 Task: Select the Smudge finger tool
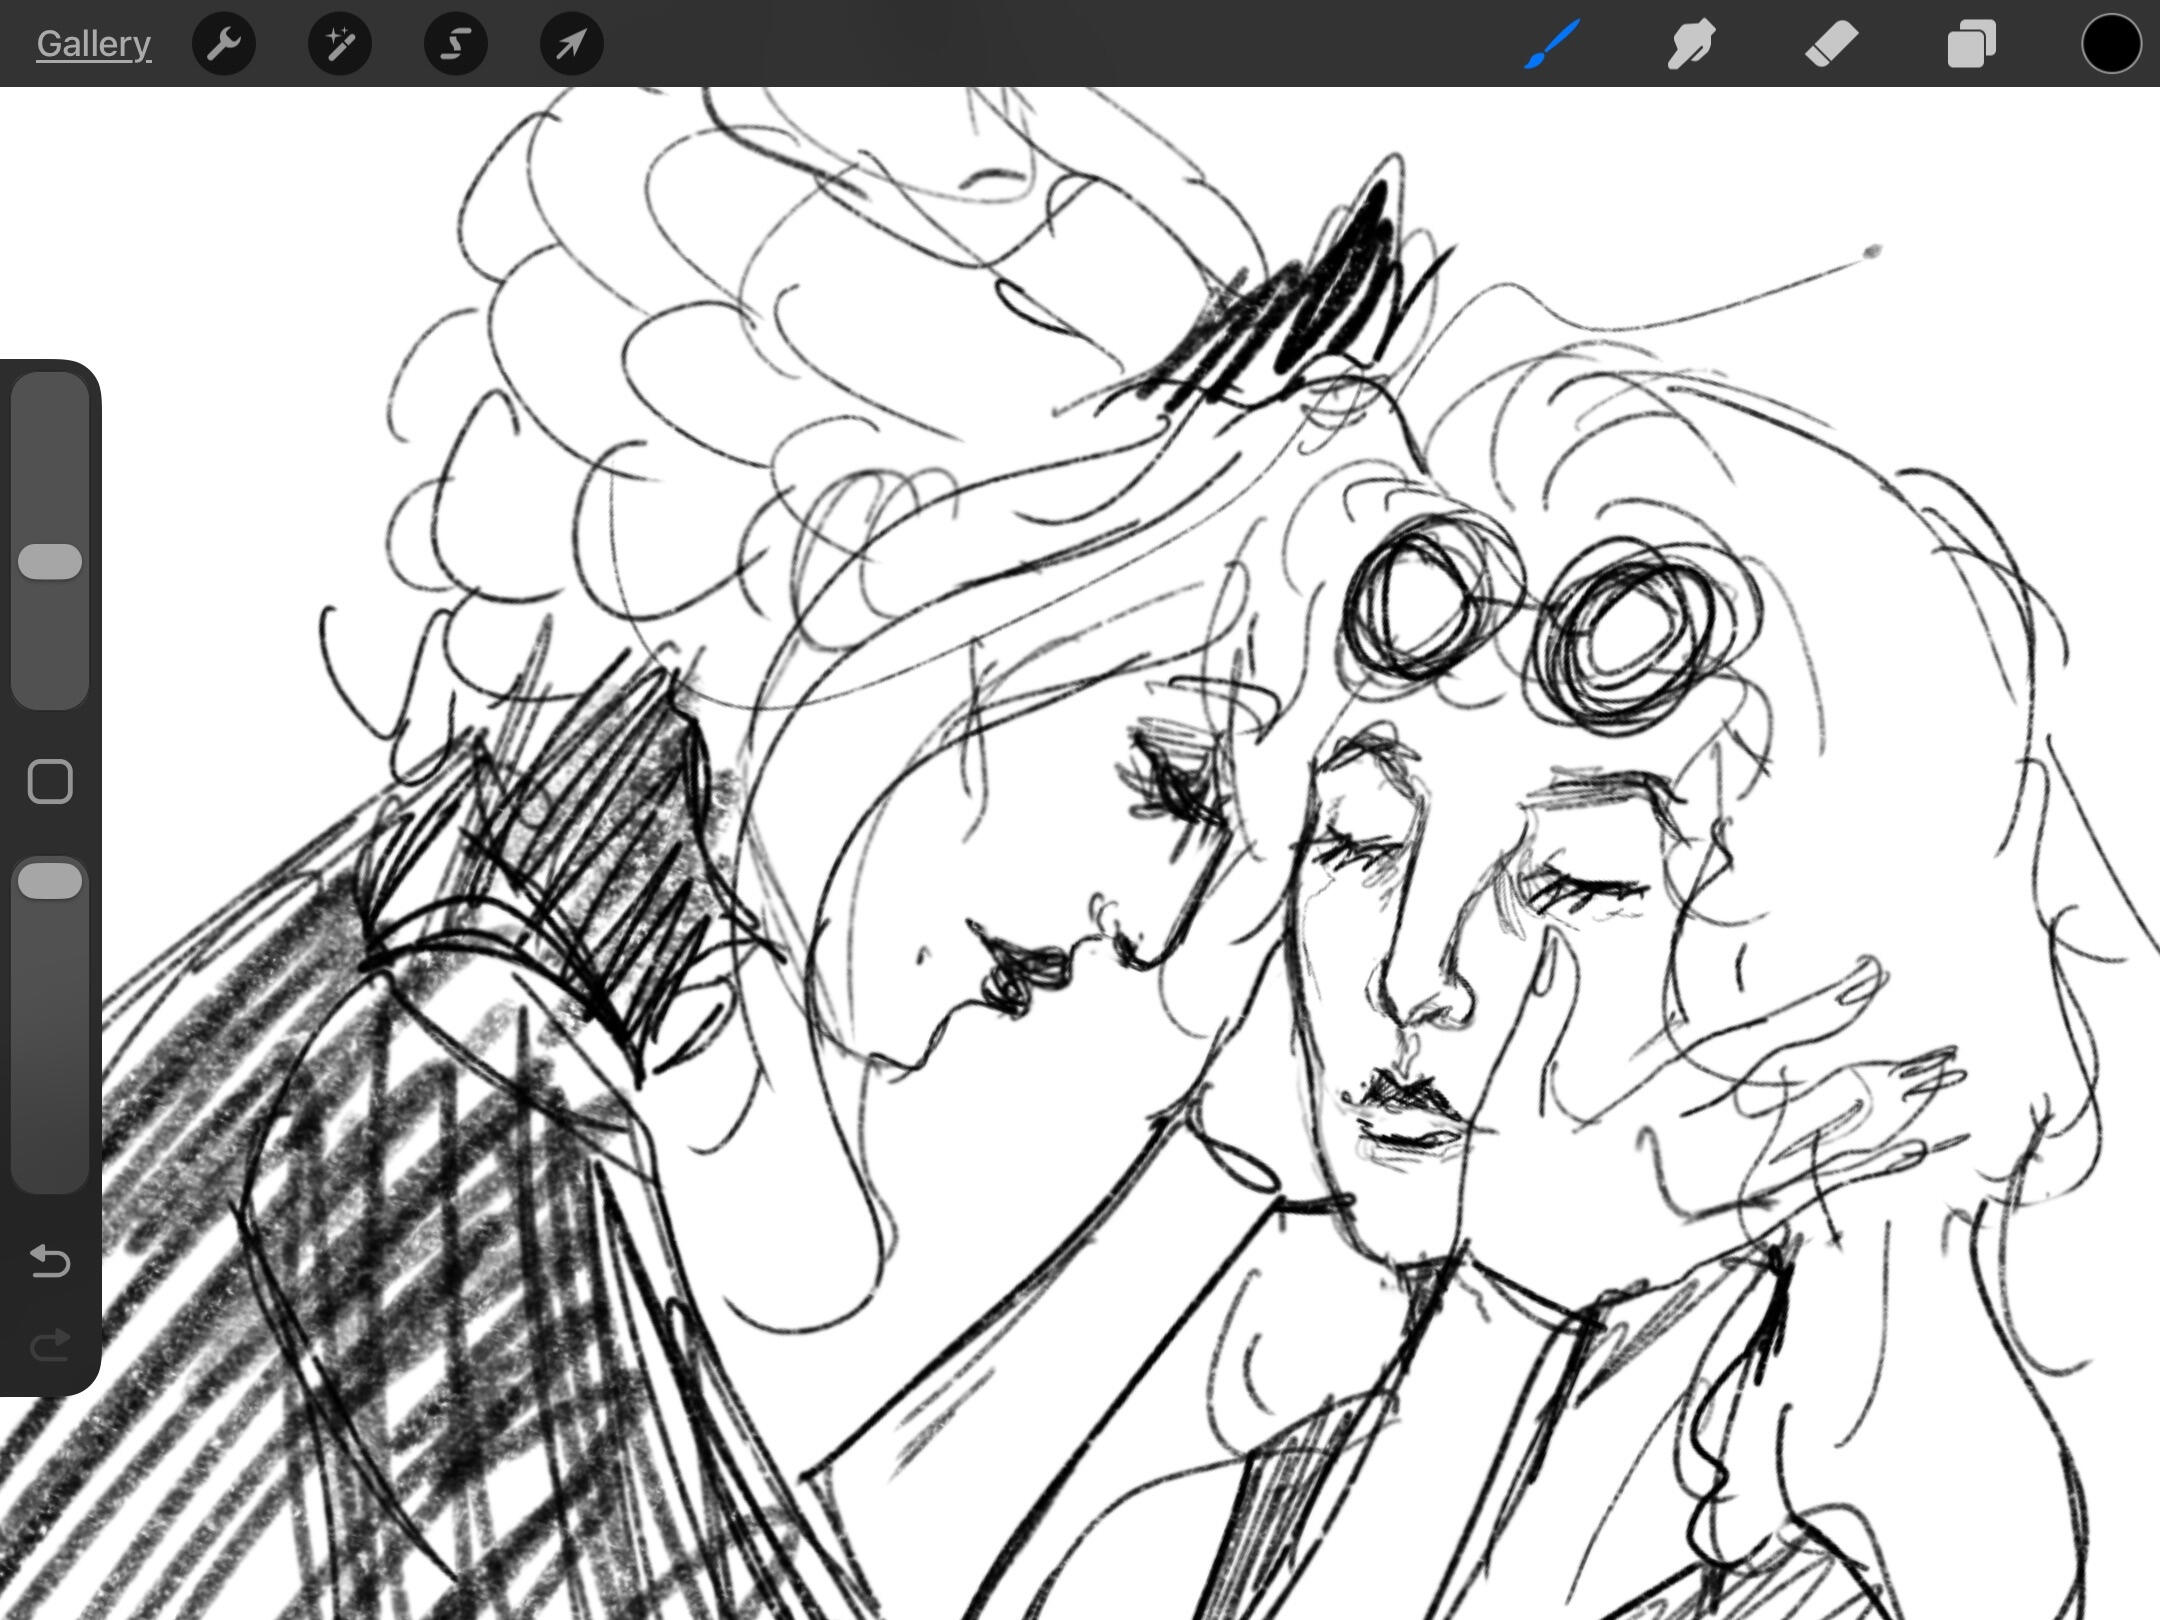tap(1691, 44)
